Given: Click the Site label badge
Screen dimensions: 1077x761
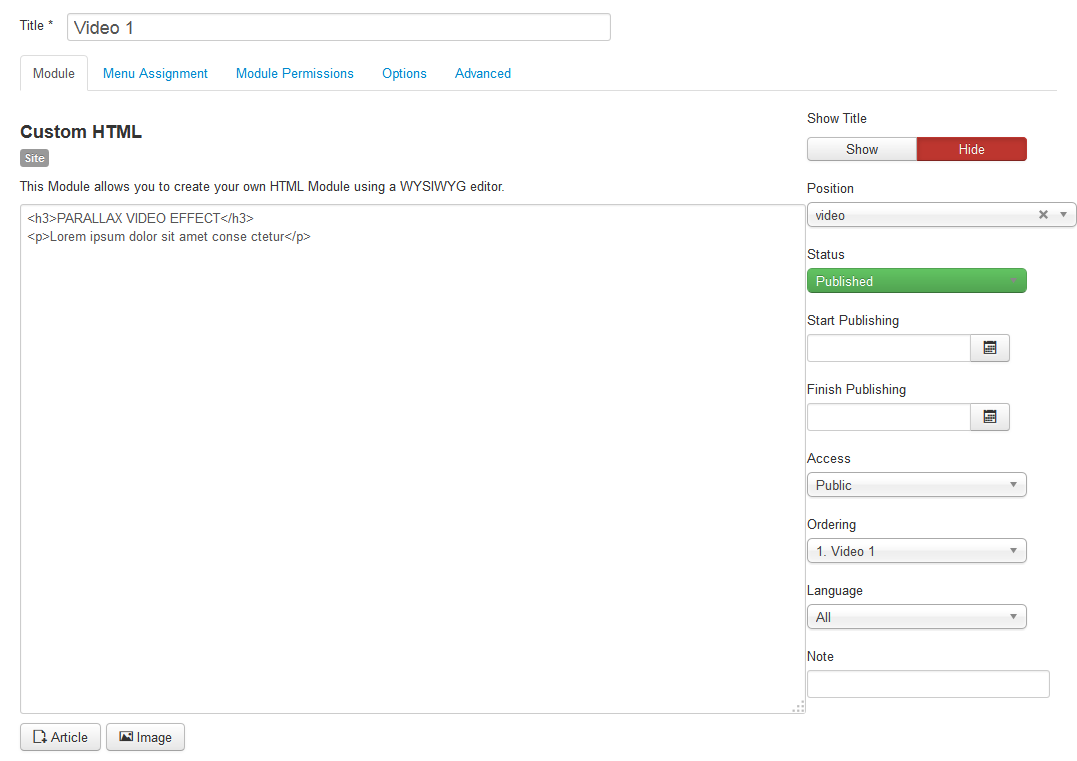Looking at the screenshot, I should 34,158.
